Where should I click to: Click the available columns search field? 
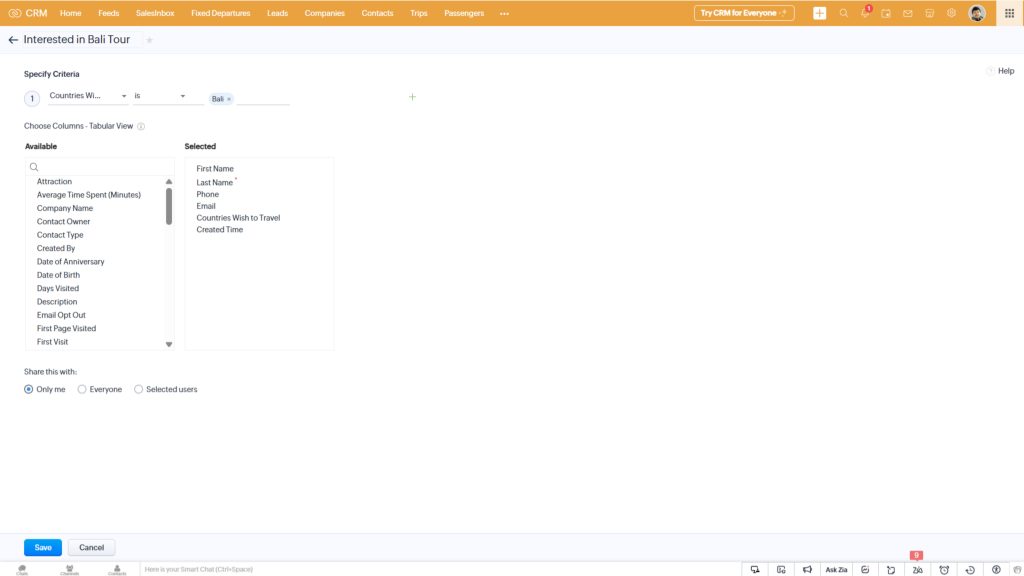point(100,167)
